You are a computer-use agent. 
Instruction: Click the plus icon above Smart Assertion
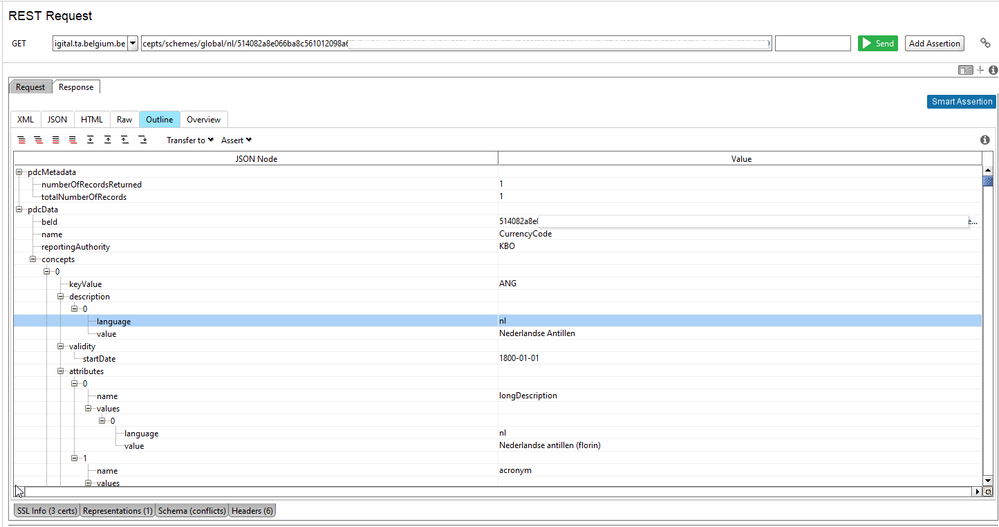(981, 70)
